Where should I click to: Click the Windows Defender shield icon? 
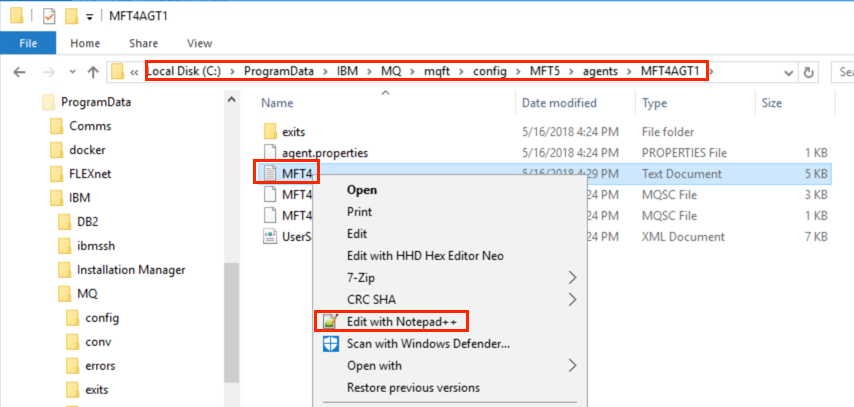coord(331,344)
